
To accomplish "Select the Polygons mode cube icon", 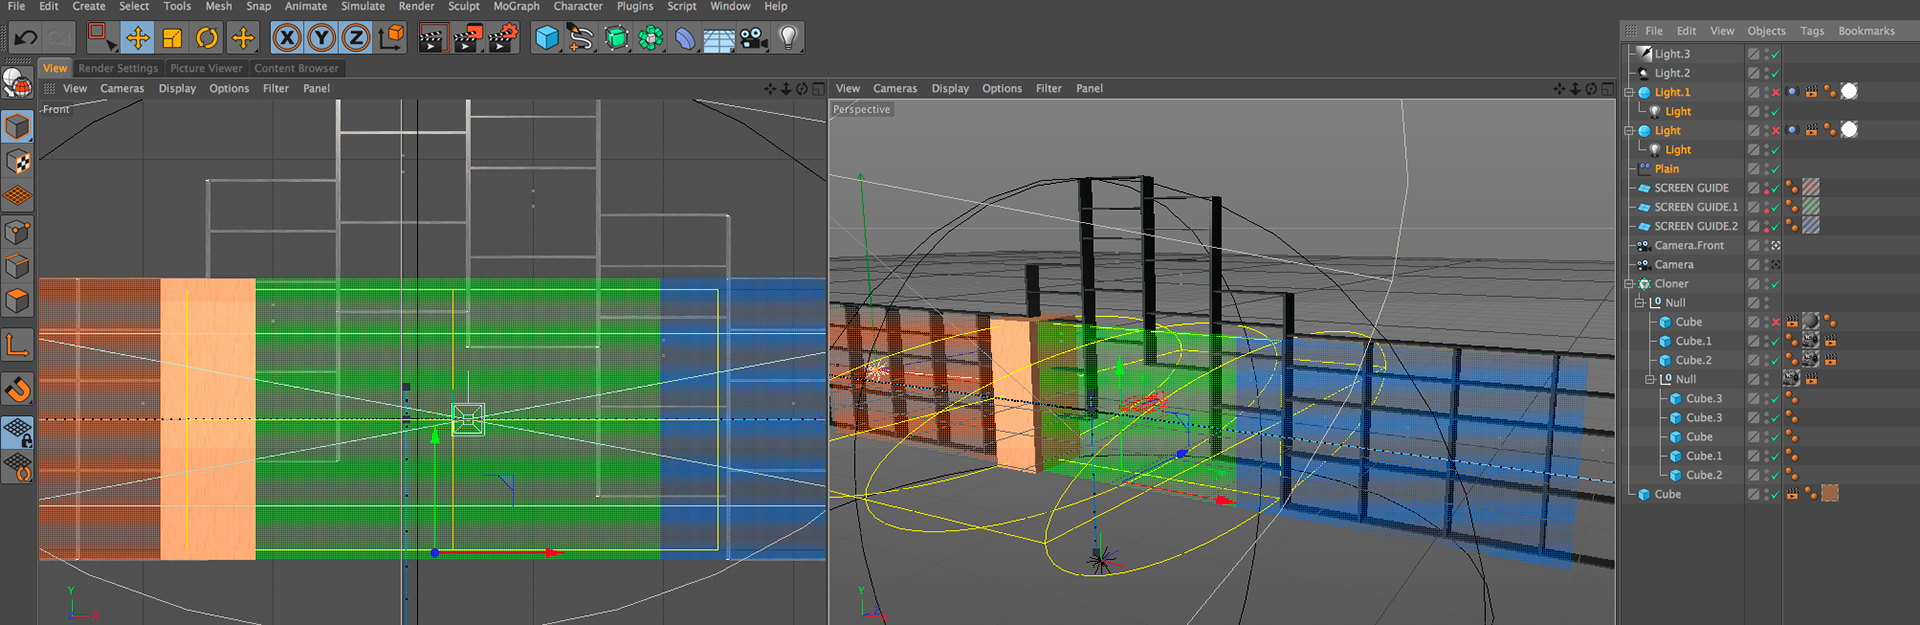I will (17, 301).
